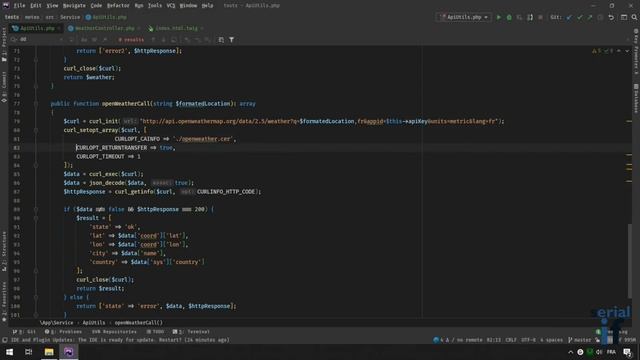Open File Explorer from the taskbar
This screenshot has height=360, width=640.
coord(49,352)
